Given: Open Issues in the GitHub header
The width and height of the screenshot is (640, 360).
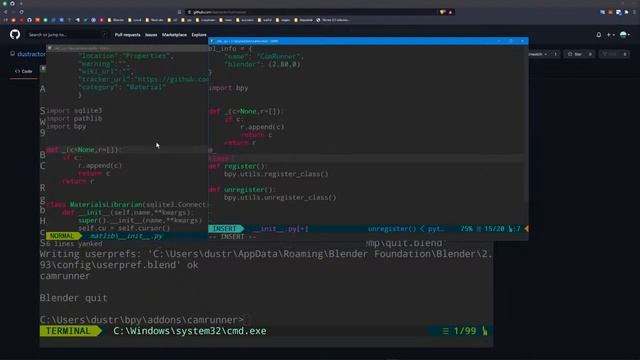Looking at the screenshot, I should [151, 35].
